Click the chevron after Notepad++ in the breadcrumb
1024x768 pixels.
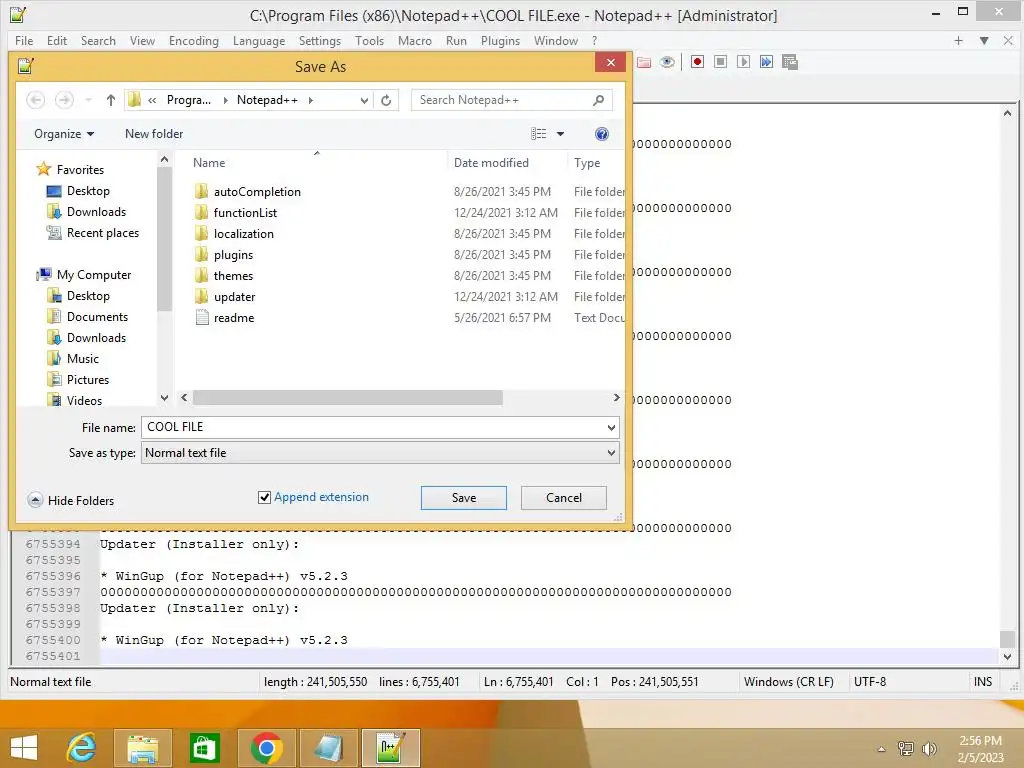pos(311,100)
